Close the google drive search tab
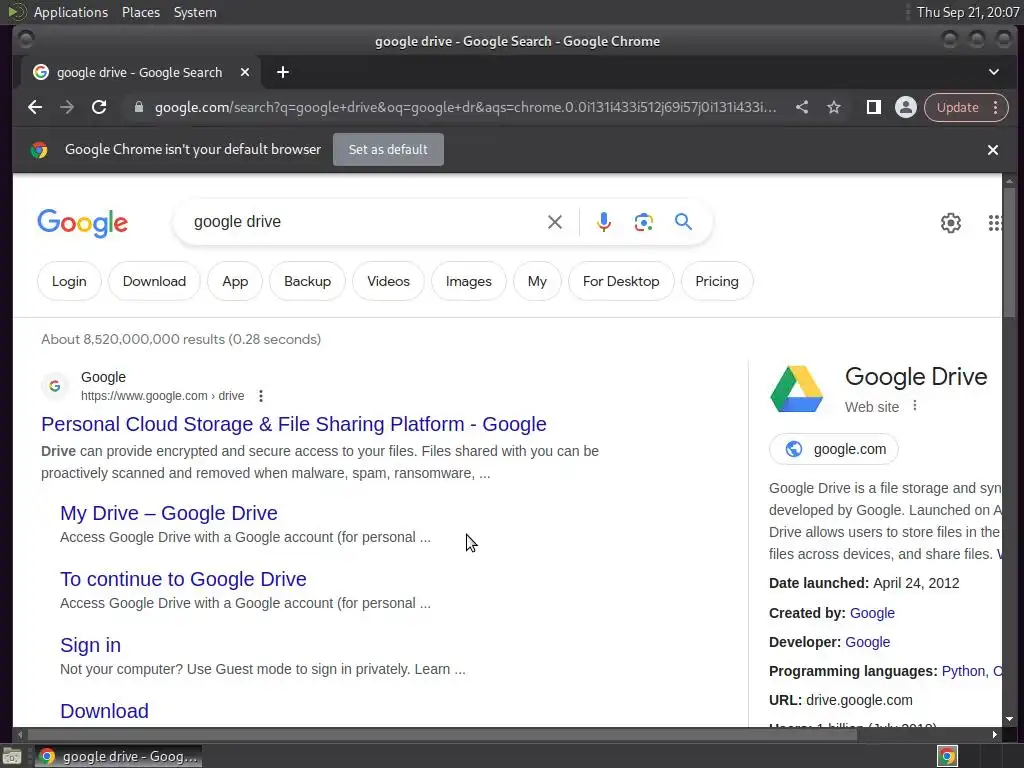Viewport: 1024px width, 768px height. (x=245, y=72)
